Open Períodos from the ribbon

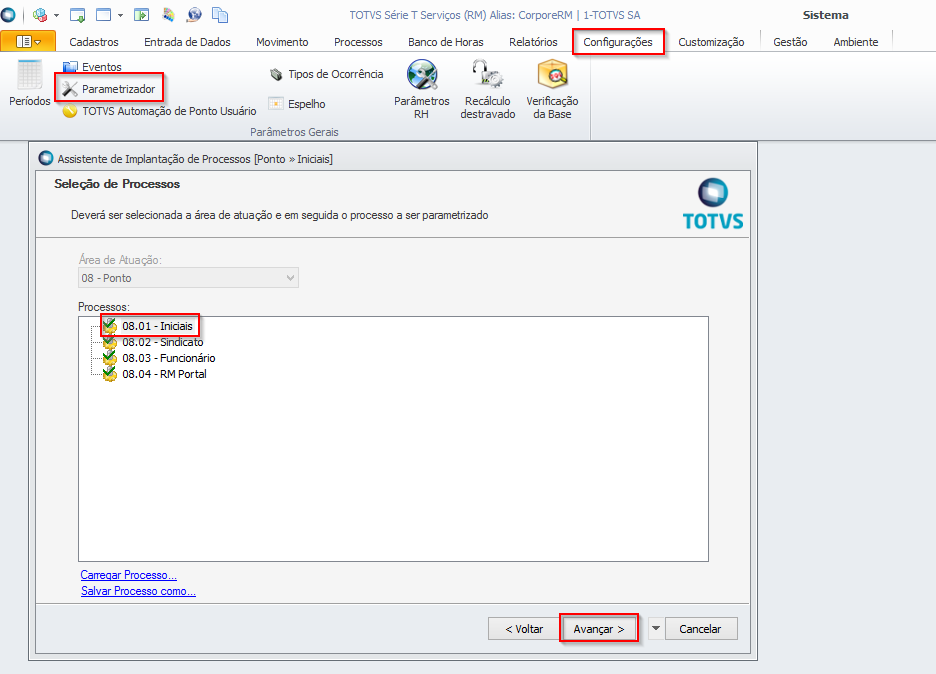click(29, 84)
